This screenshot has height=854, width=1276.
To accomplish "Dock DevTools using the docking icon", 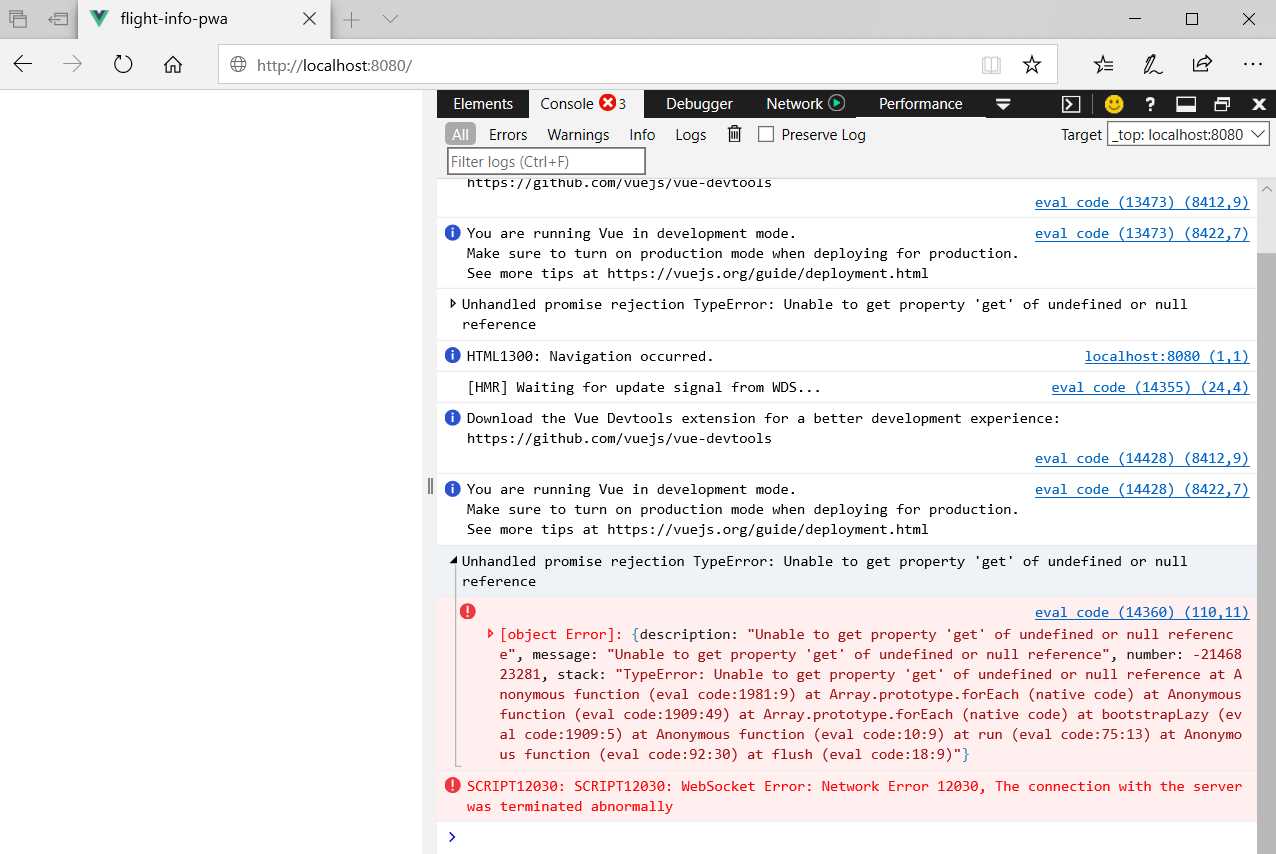I will [x=1185, y=103].
